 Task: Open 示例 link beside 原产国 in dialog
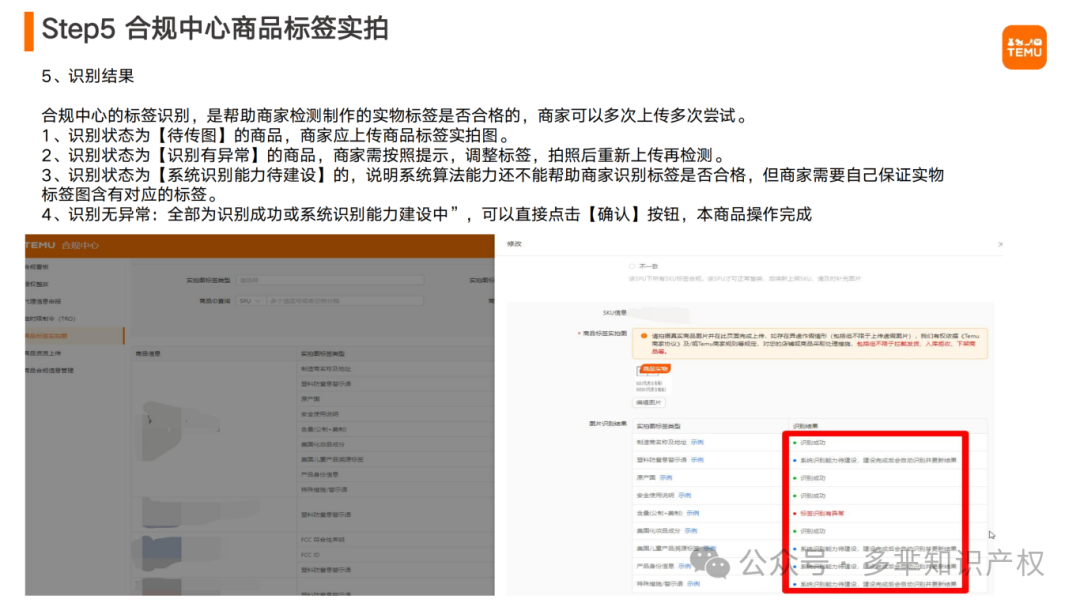coord(665,477)
